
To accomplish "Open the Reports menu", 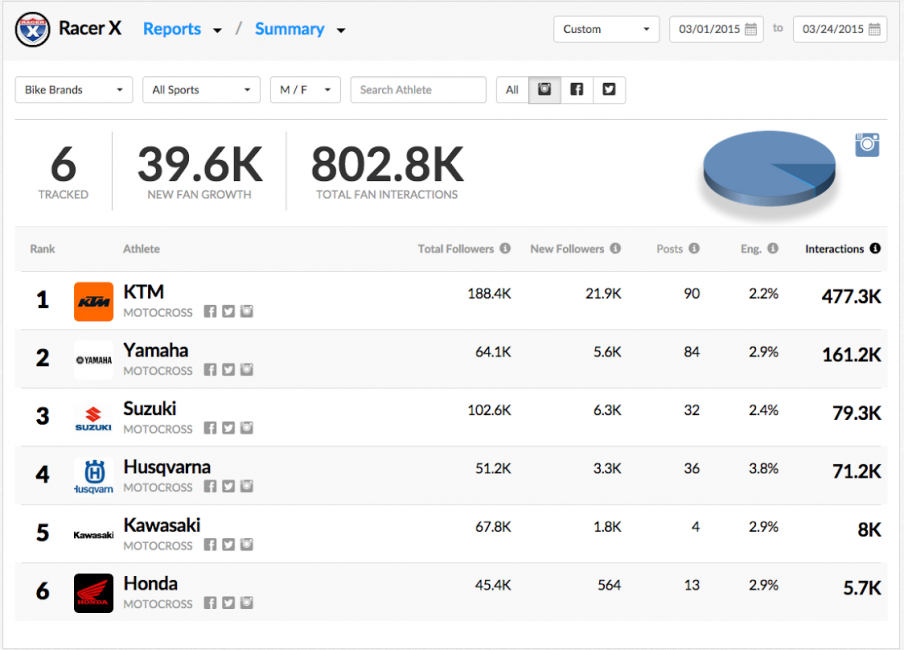I will click(x=181, y=29).
